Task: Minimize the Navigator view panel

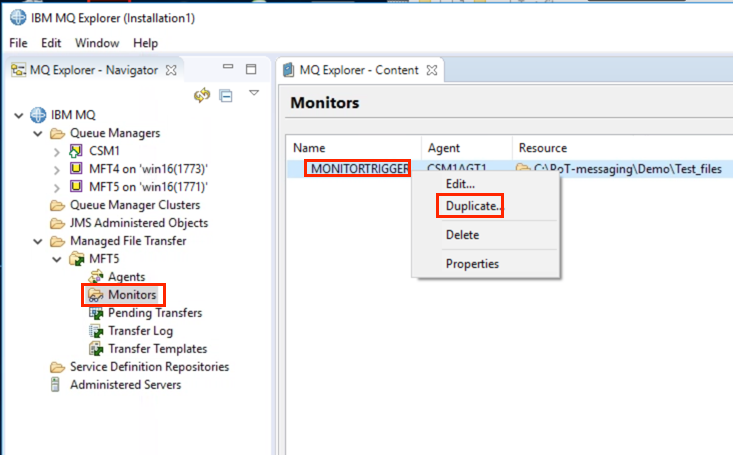Action: coord(228,67)
